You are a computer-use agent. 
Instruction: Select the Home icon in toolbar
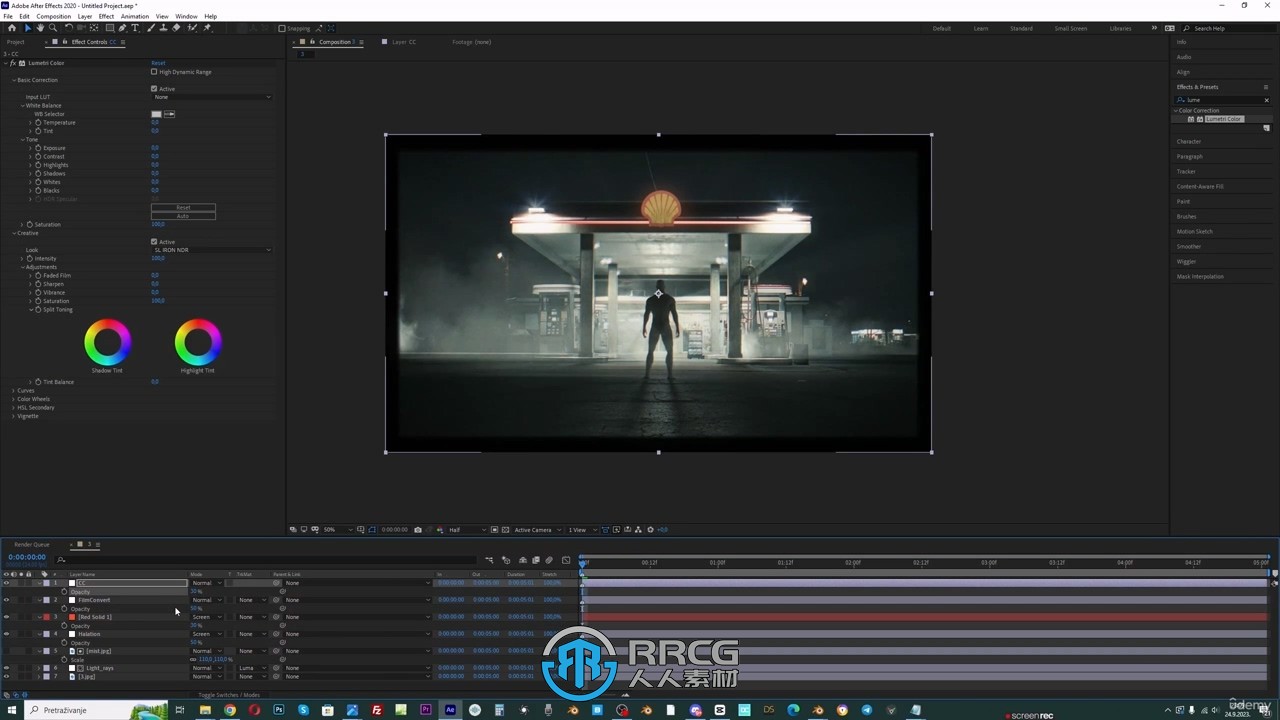12,28
